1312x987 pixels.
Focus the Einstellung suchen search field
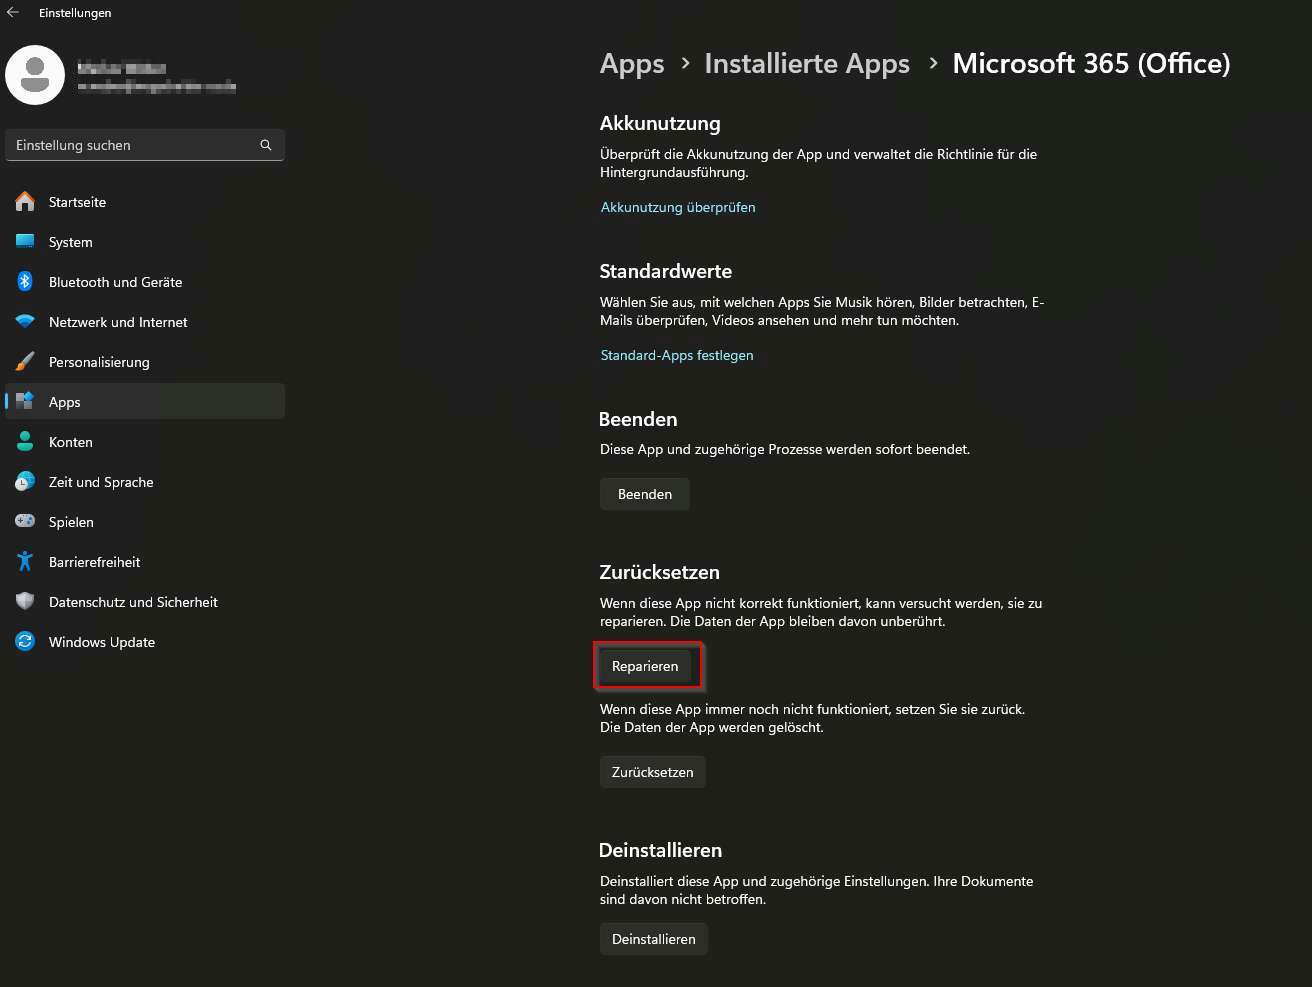click(145, 145)
